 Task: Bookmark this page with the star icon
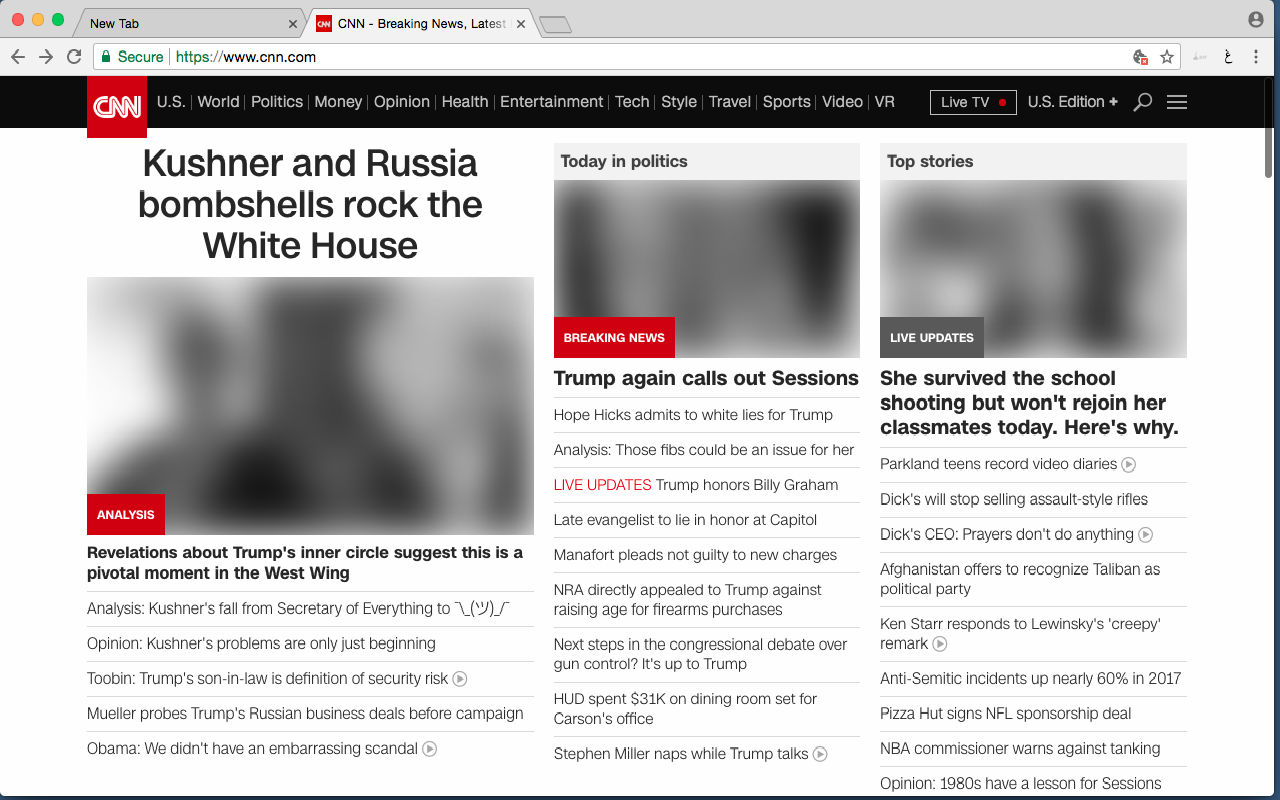(x=1167, y=57)
